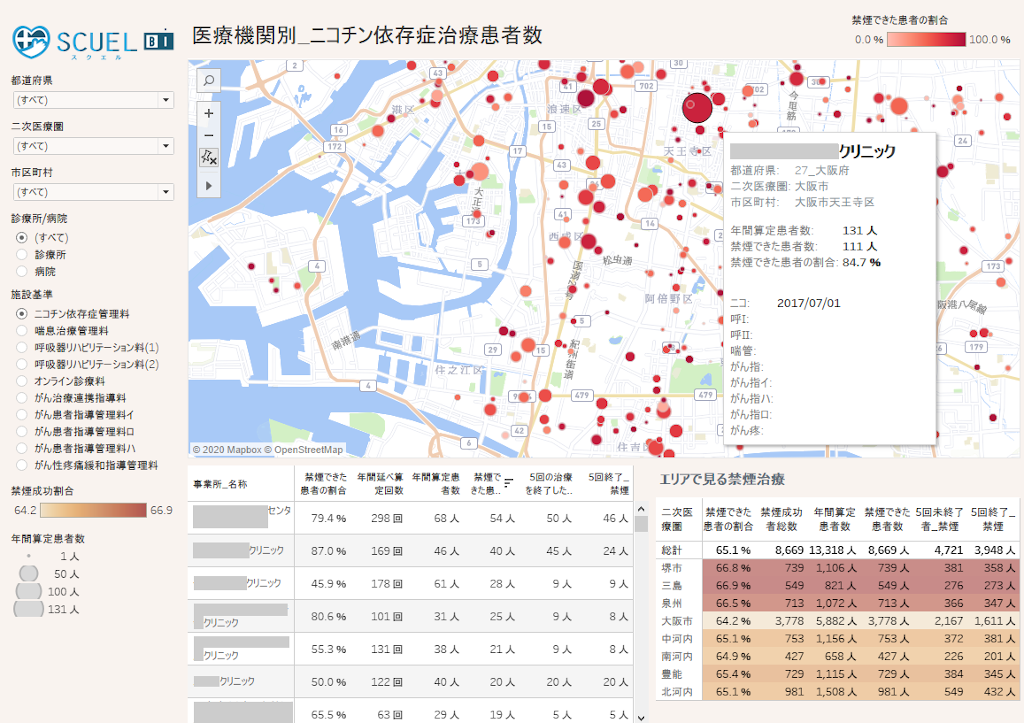The image size is (1024, 723).
Task: Click the 年間延べ算定回数 column header
Action: coord(380,484)
